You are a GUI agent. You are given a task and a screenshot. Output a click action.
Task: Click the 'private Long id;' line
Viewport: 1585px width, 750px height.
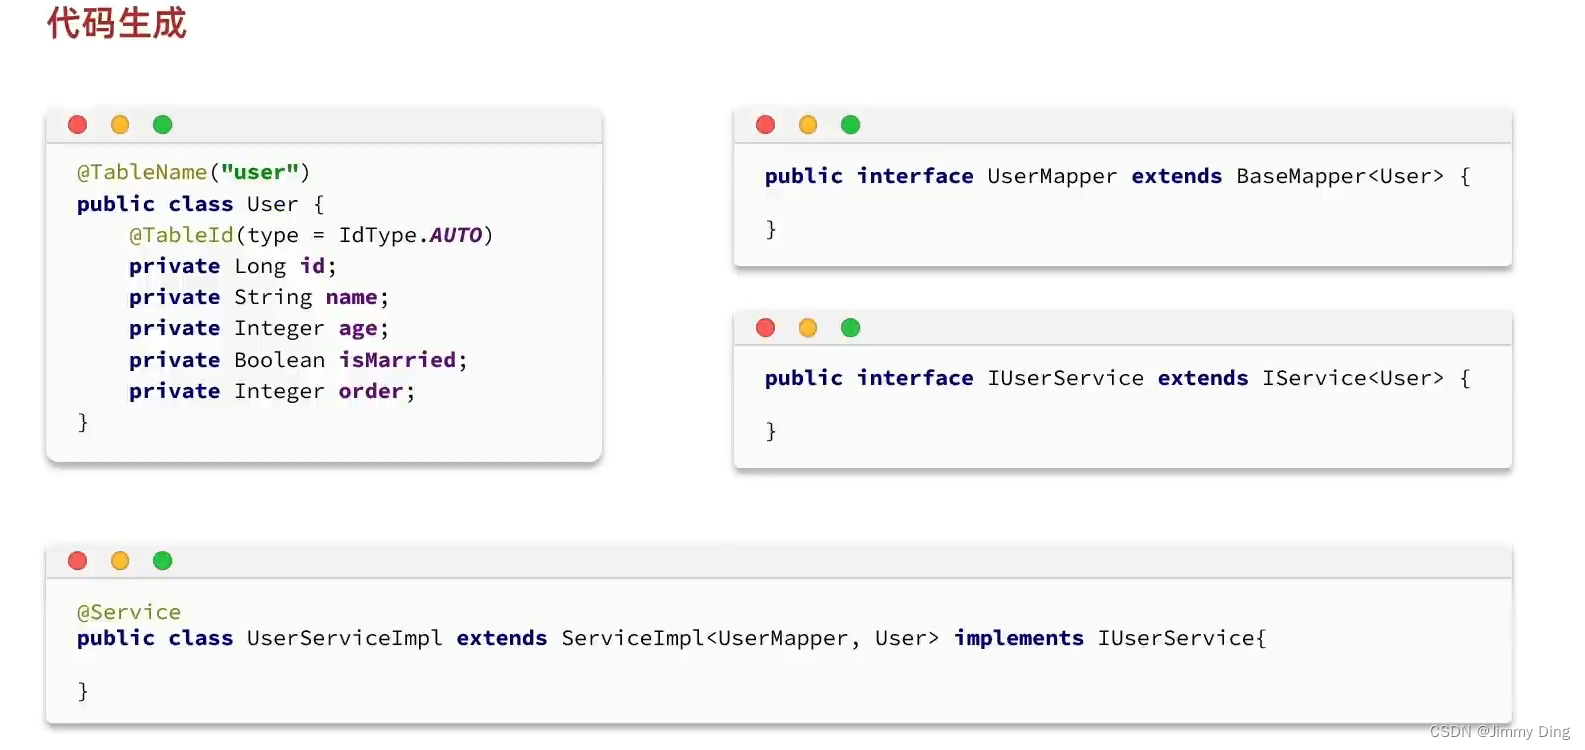233,266
